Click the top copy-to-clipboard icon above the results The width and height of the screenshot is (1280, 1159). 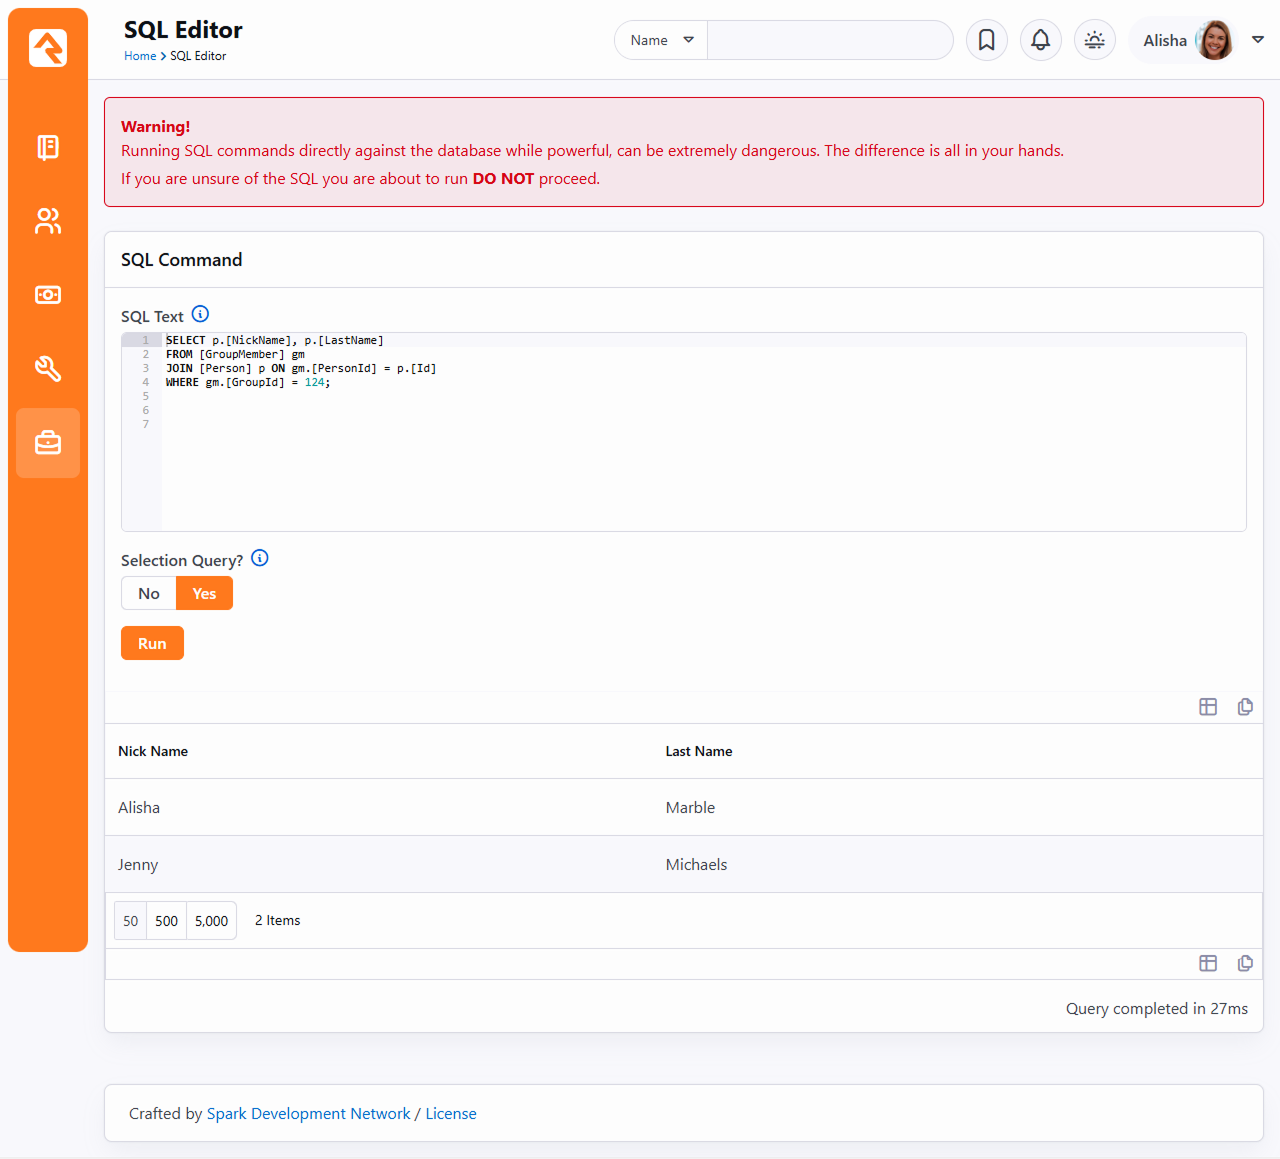pyautogui.click(x=1245, y=707)
